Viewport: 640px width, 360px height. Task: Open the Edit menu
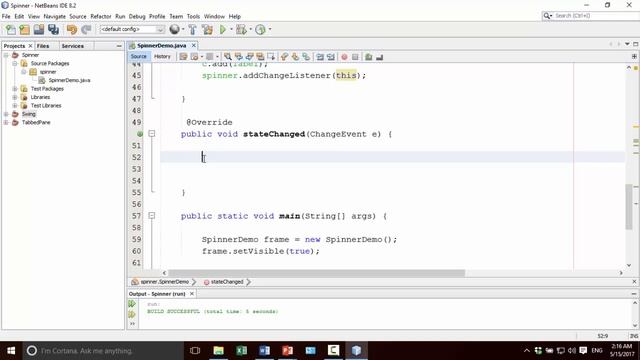(x=19, y=16)
